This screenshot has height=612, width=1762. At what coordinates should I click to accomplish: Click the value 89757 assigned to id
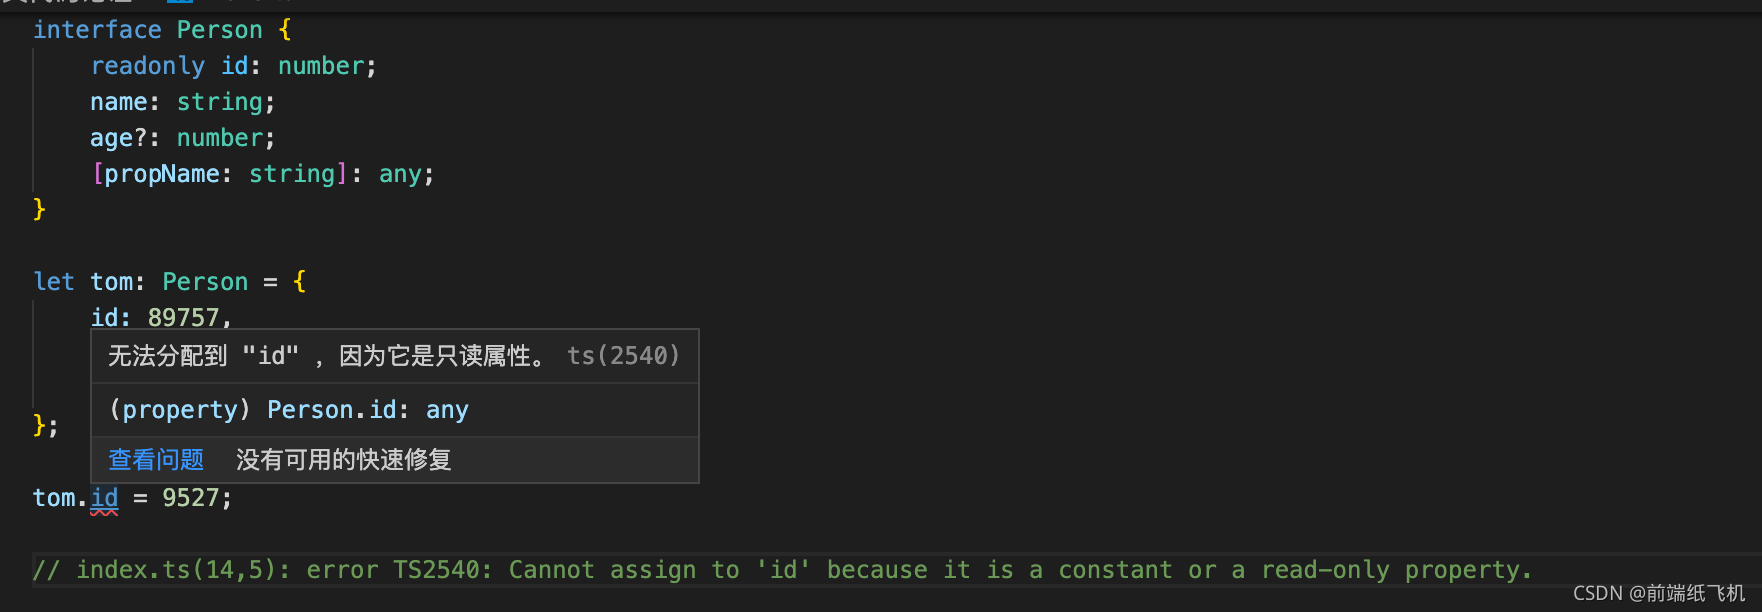185,317
